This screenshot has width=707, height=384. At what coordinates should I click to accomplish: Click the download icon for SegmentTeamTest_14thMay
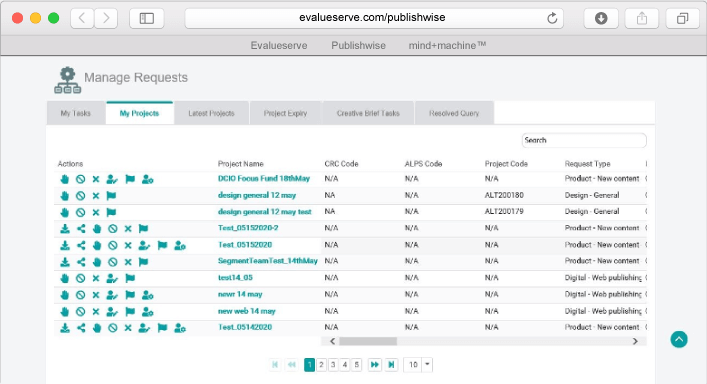click(65, 262)
